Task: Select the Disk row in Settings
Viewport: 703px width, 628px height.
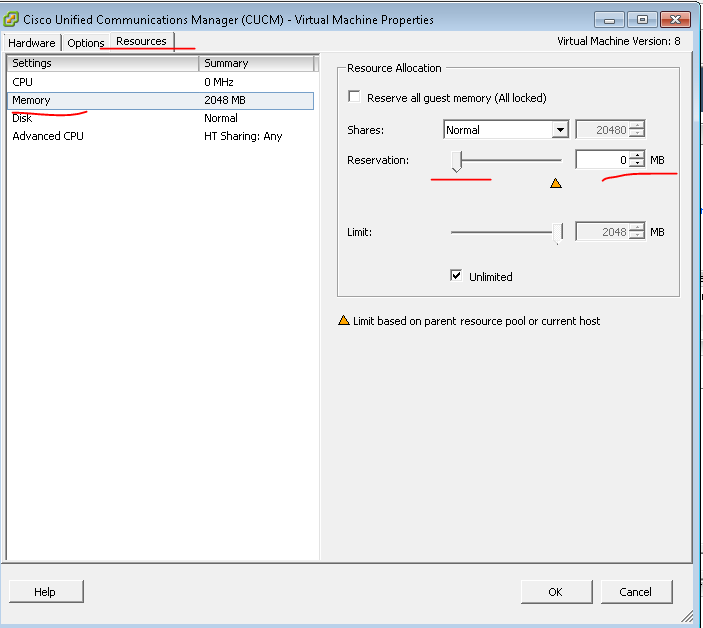Action: (160, 118)
